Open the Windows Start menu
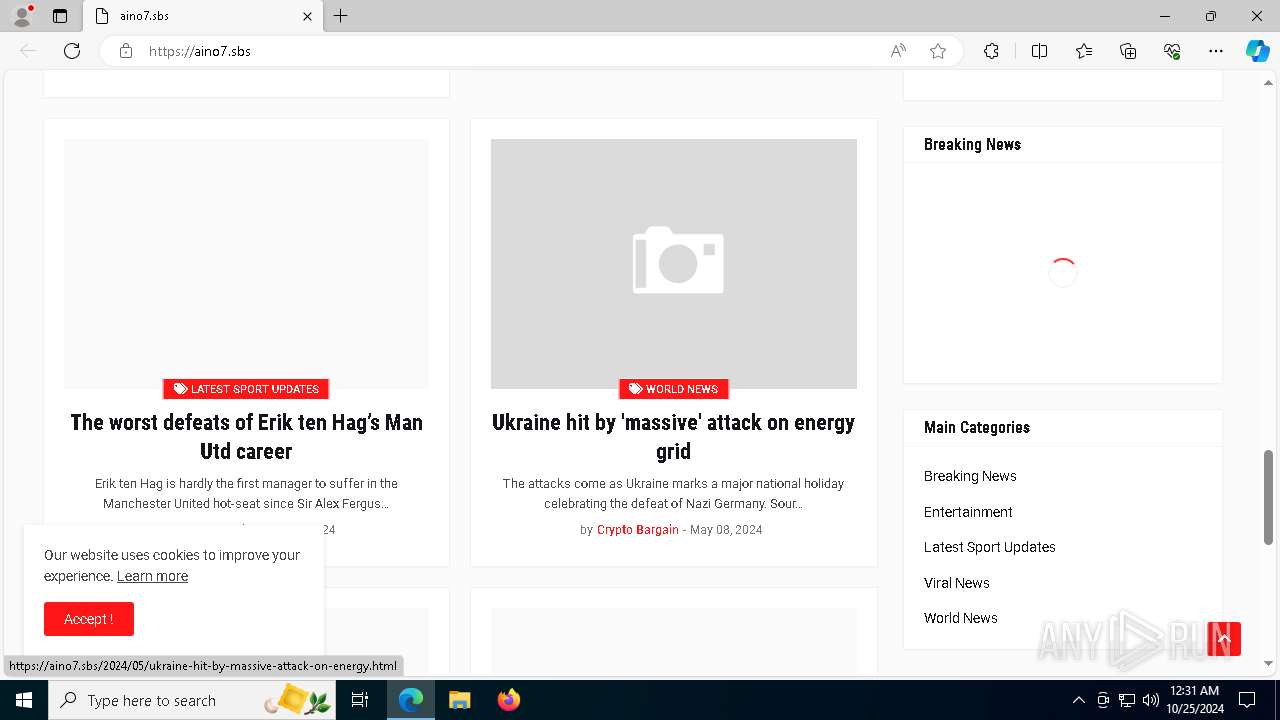 24,700
